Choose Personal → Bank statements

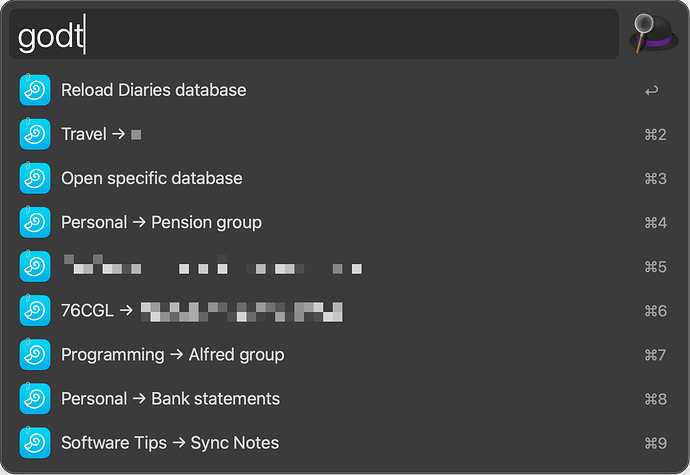(x=170, y=398)
